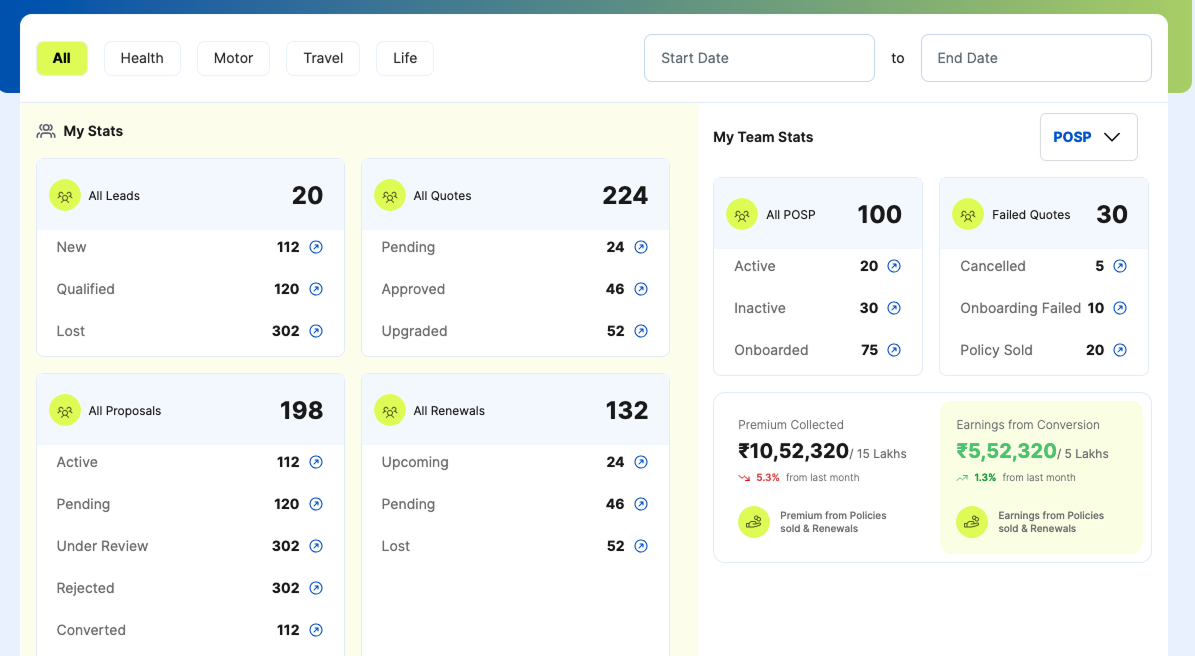Open Onboarding Failed arrow icon

1120,308
